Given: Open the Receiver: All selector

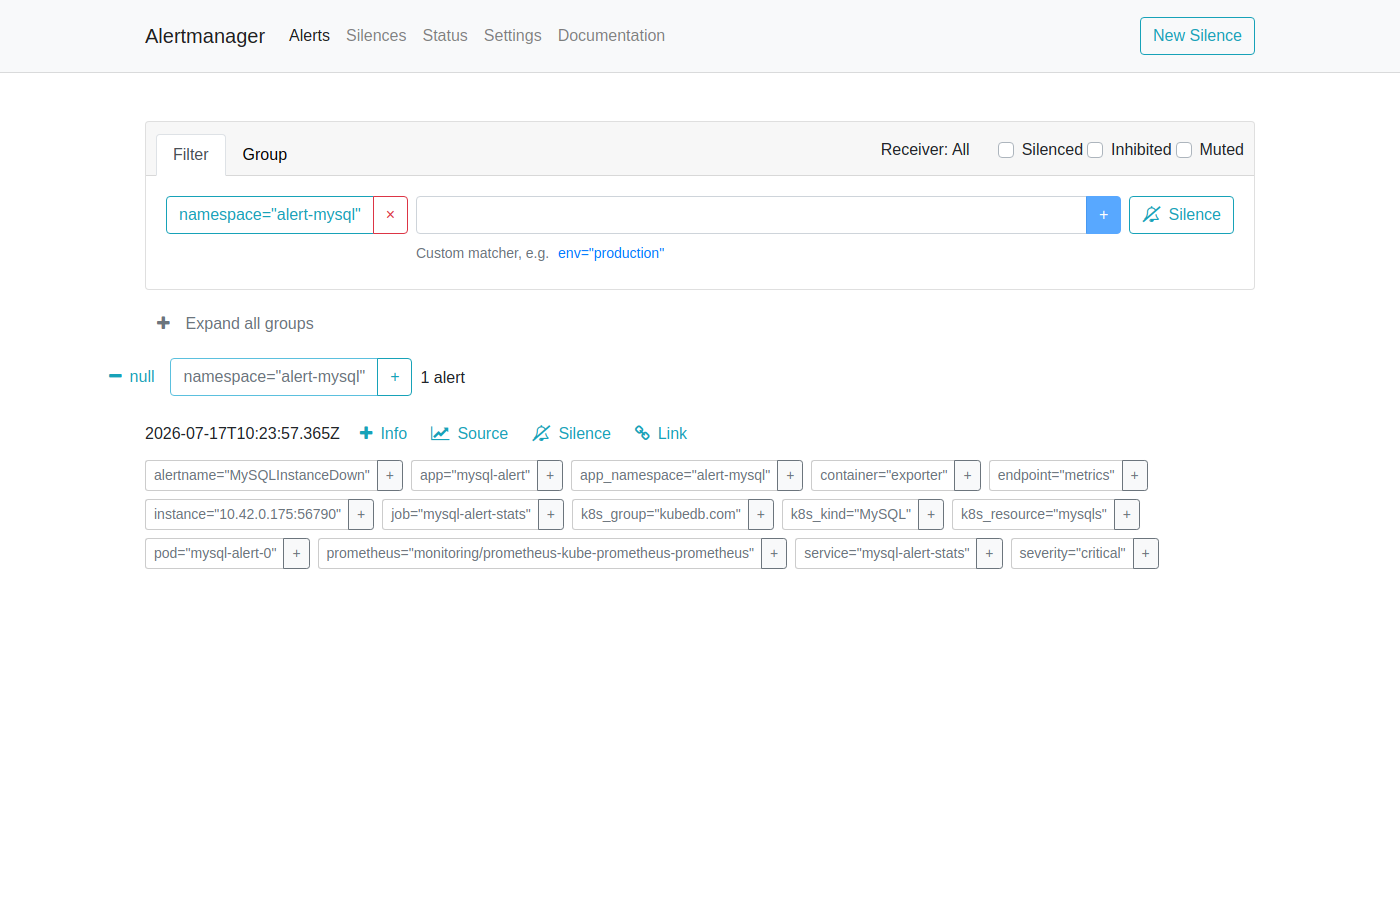Looking at the screenshot, I should [925, 150].
